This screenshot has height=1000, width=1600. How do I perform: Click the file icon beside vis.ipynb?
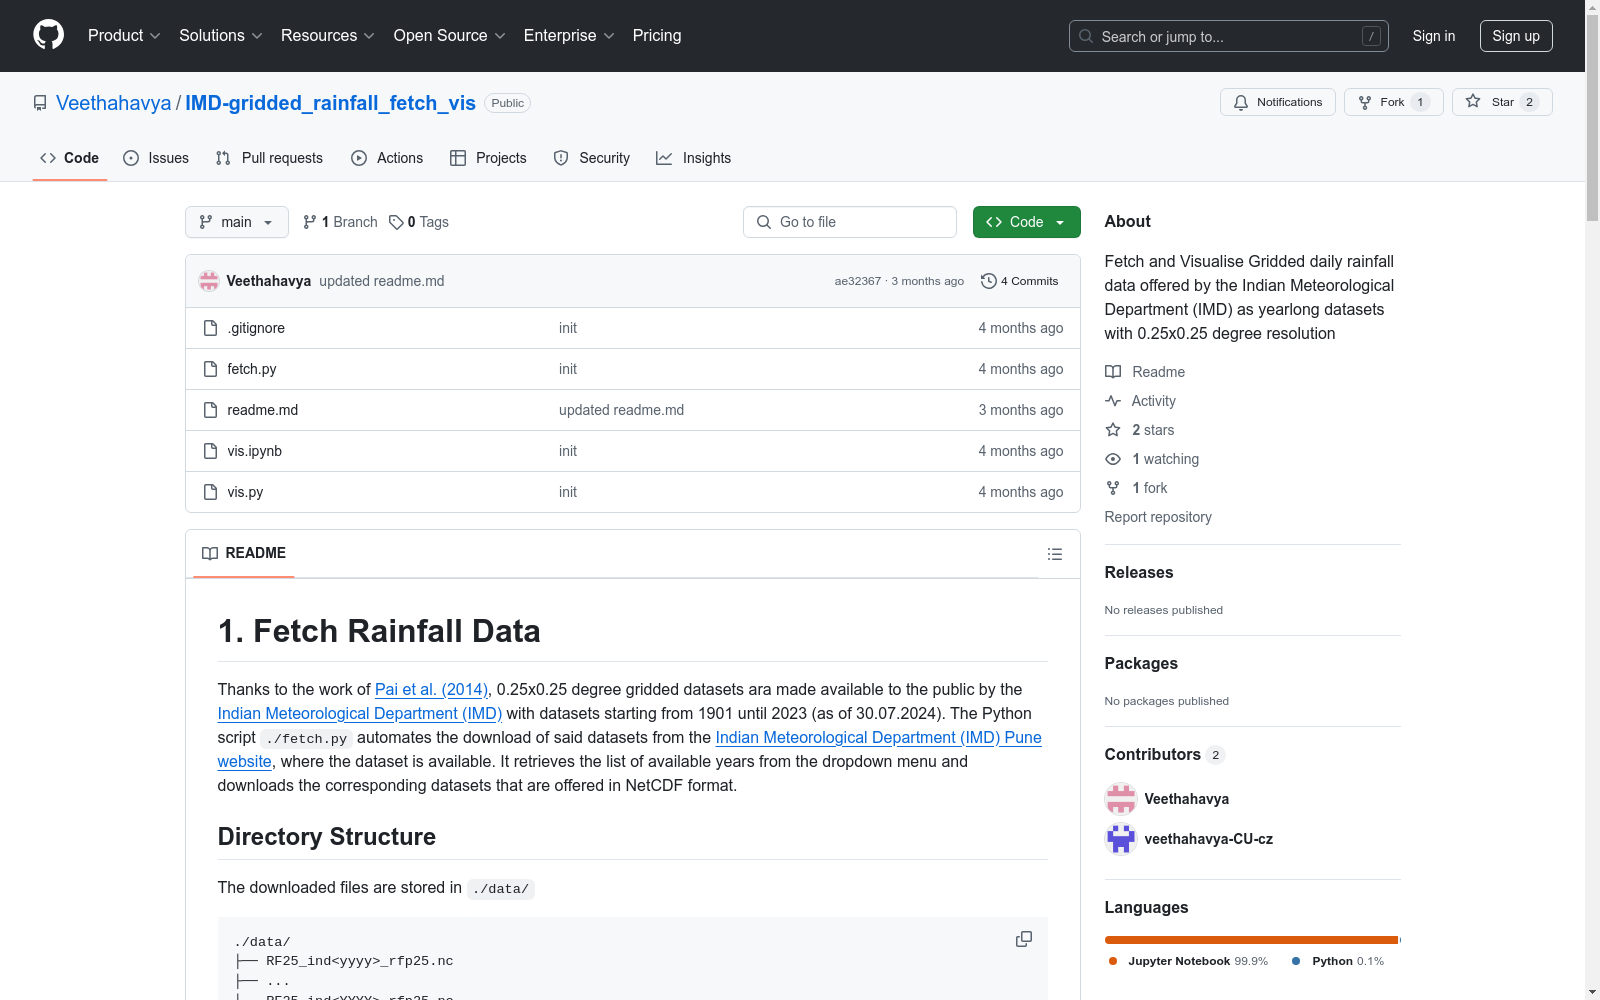coord(210,451)
